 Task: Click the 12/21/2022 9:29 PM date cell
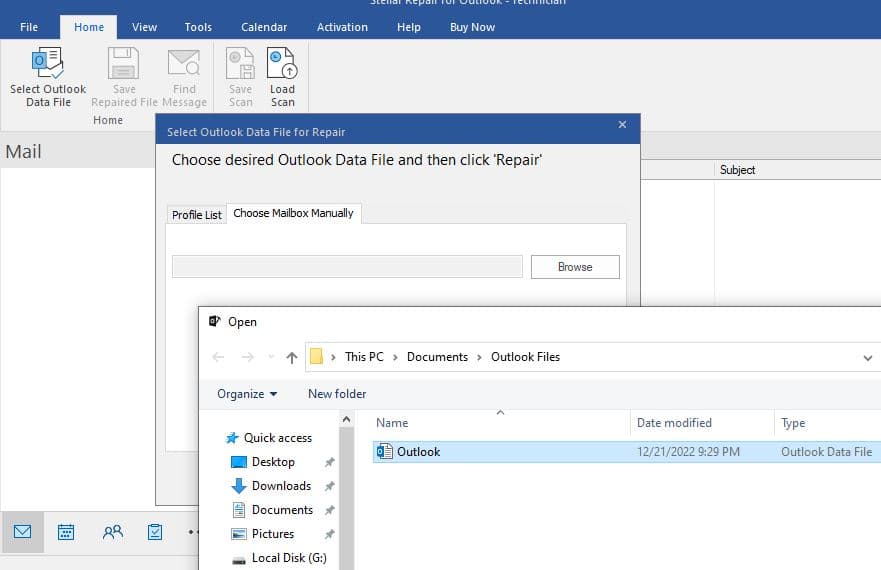click(x=688, y=452)
